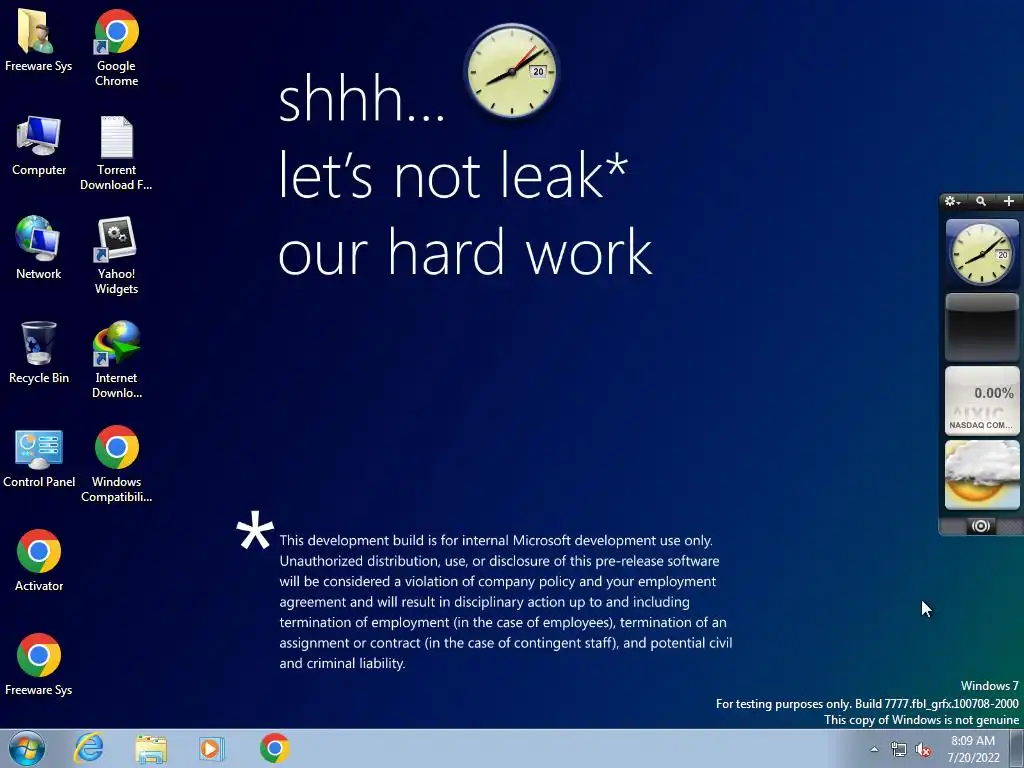1024x768 pixels.
Task: Open the widget dock settings gear menu
Action: (x=952, y=201)
